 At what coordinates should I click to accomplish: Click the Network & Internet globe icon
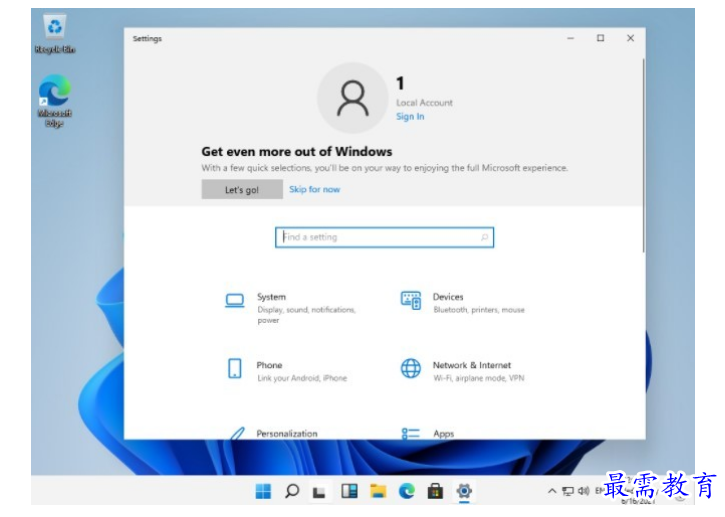click(411, 369)
